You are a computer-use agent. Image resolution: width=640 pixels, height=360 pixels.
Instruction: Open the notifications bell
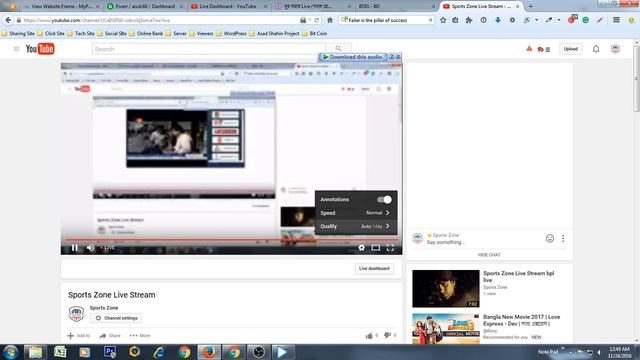click(596, 49)
